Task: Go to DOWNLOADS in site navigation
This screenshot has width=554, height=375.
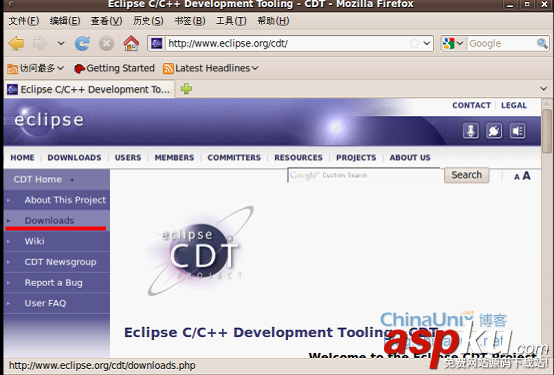Action: (74, 158)
